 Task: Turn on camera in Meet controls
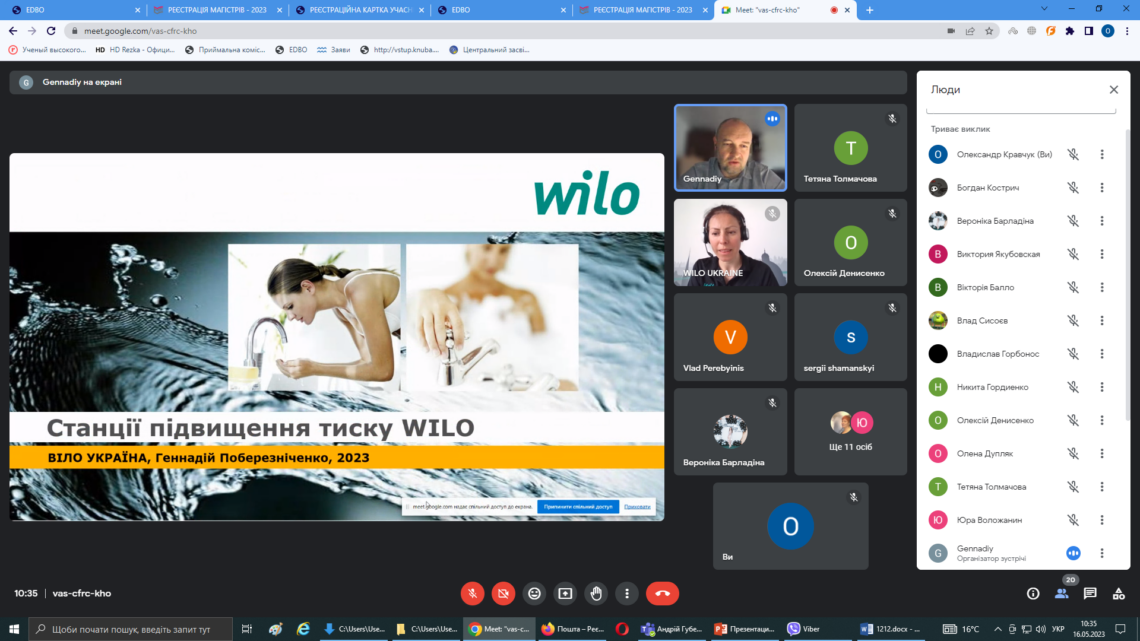tap(503, 594)
